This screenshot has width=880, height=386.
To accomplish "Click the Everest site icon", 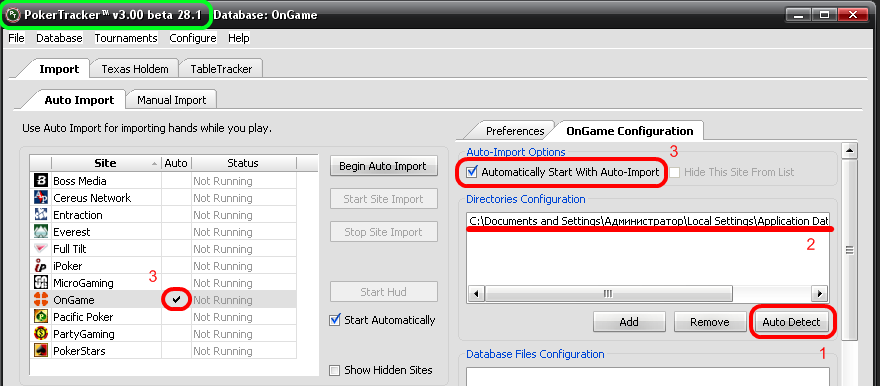I will (x=41, y=232).
